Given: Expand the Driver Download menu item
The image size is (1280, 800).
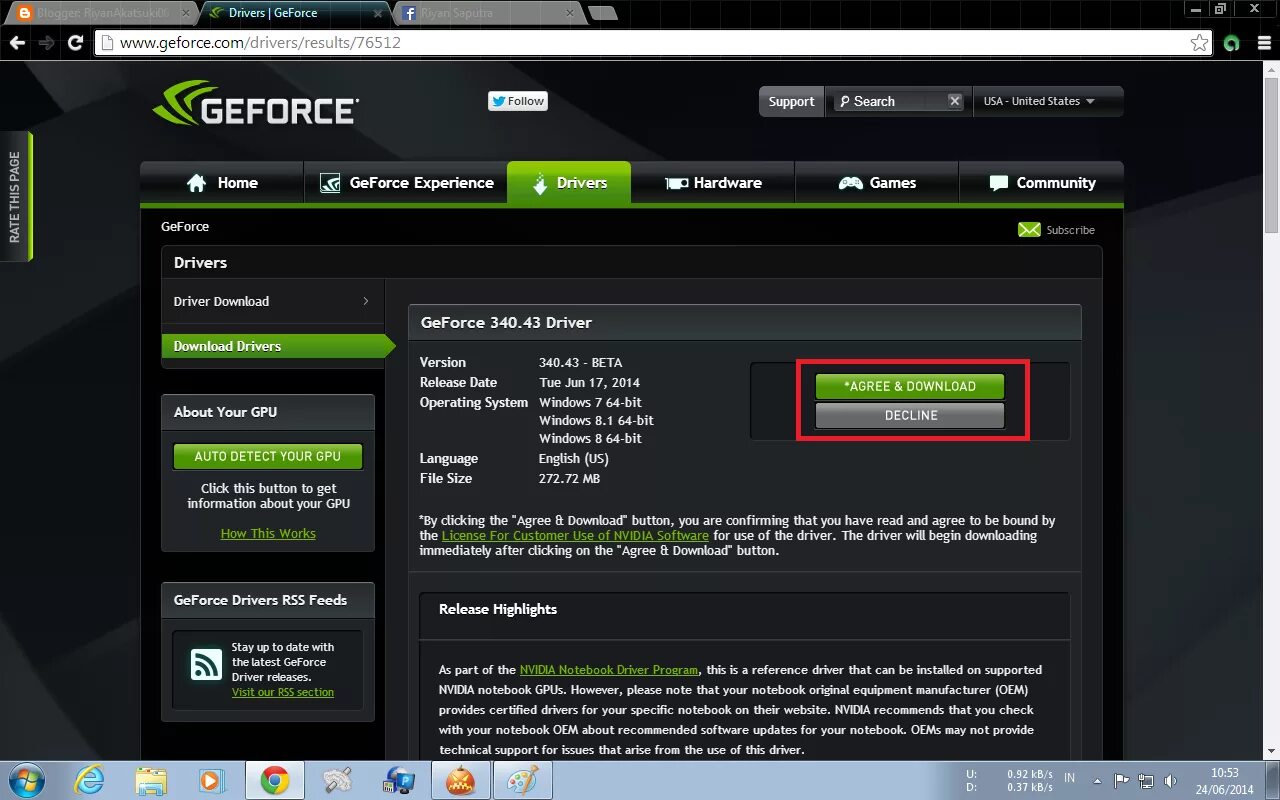Looking at the screenshot, I should (x=272, y=301).
